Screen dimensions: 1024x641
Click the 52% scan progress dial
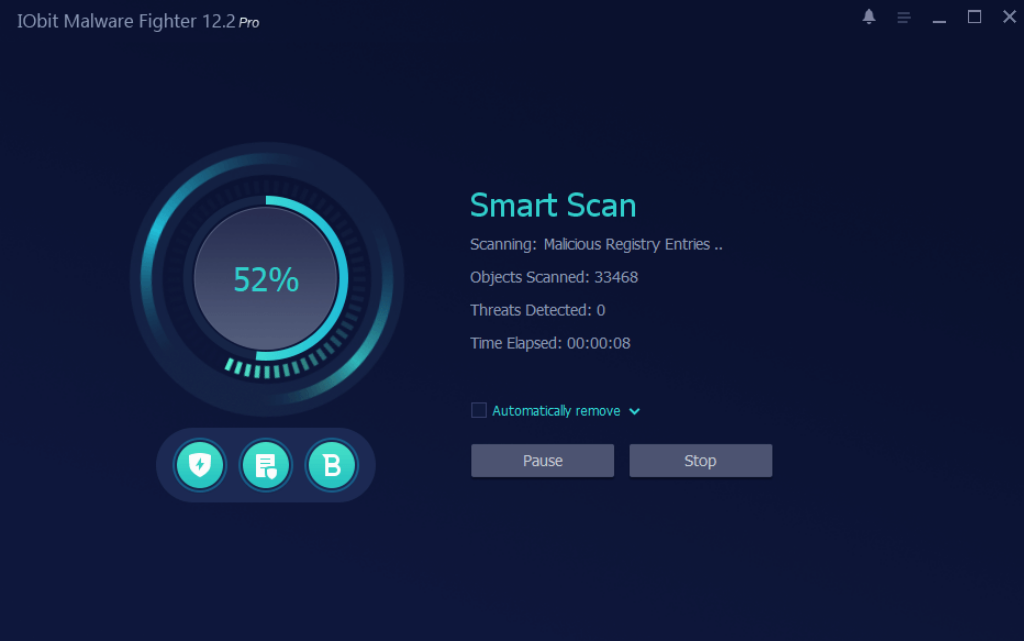pyautogui.click(x=266, y=279)
